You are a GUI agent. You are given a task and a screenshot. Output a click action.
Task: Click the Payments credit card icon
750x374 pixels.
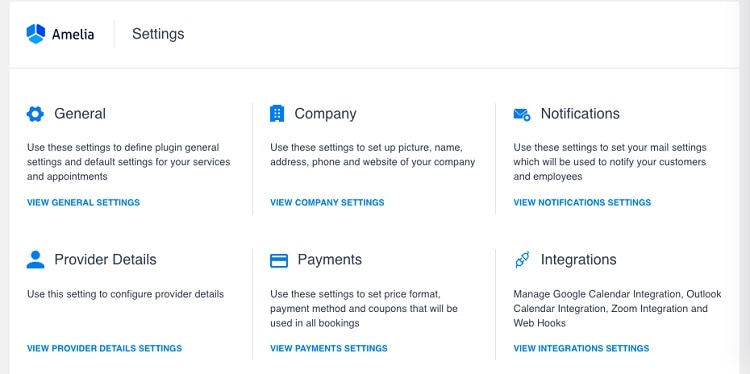(x=279, y=260)
